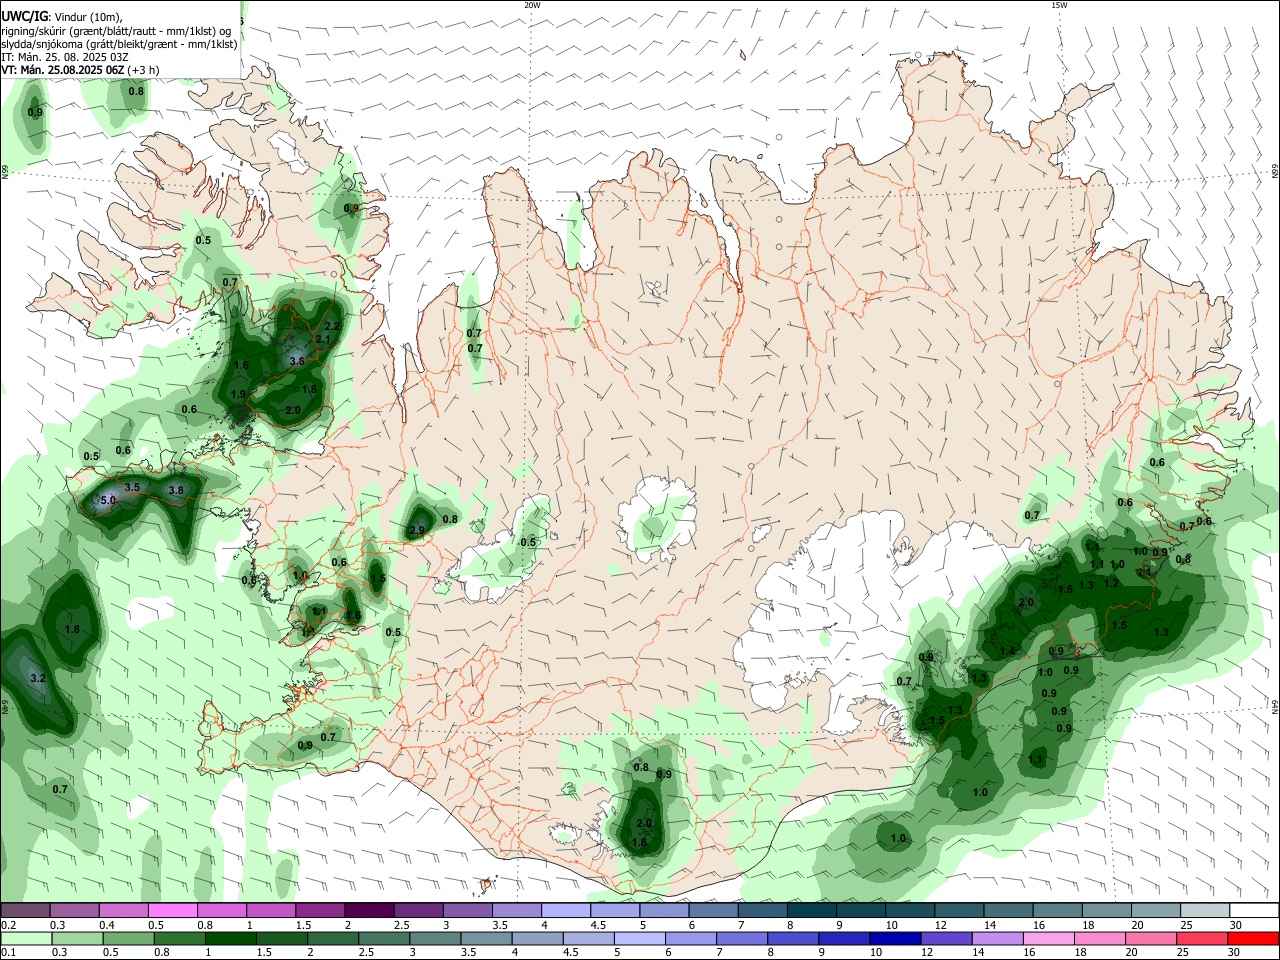The width and height of the screenshot is (1280, 960).
Task: Select the '15W' longitude label
Action: click(x=1059, y=5)
